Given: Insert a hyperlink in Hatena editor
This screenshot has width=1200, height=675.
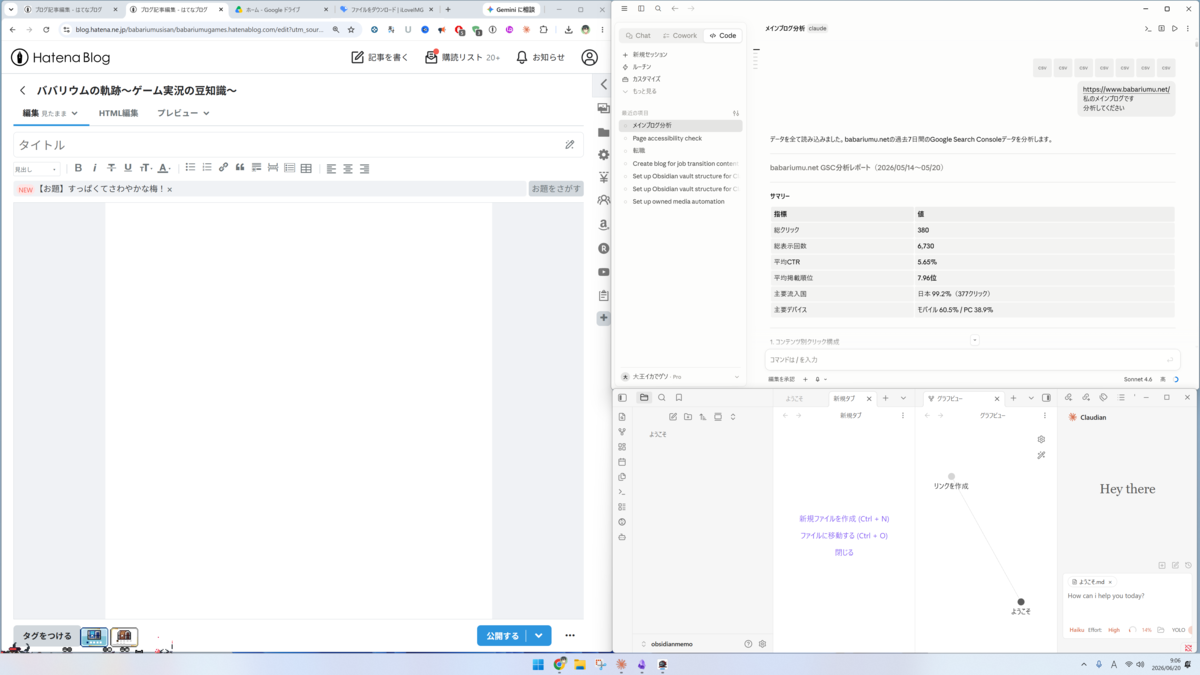Looking at the screenshot, I should pos(223,168).
